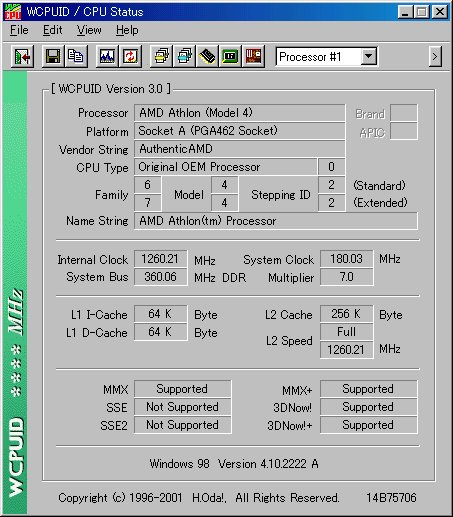The width and height of the screenshot is (453, 517).
Task: Click the WCPUID title bar app icon
Action: (13, 12)
